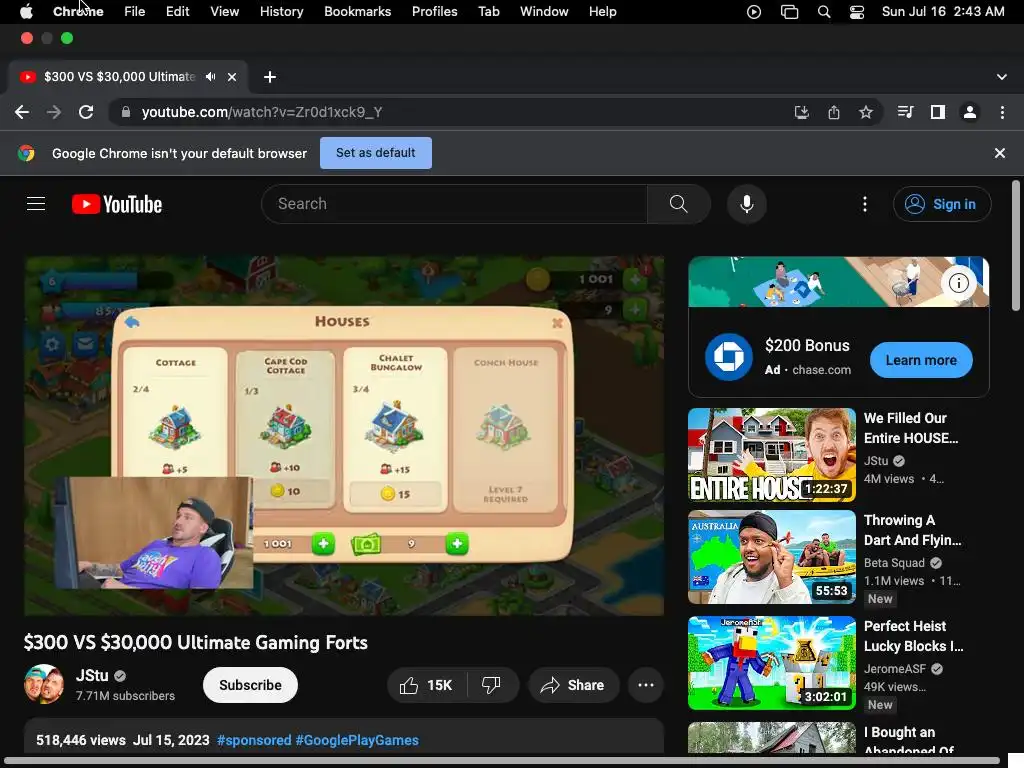The height and width of the screenshot is (768, 1024).
Task: Click the horizontal scrollbar at bottom
Action: click(500, 761)
